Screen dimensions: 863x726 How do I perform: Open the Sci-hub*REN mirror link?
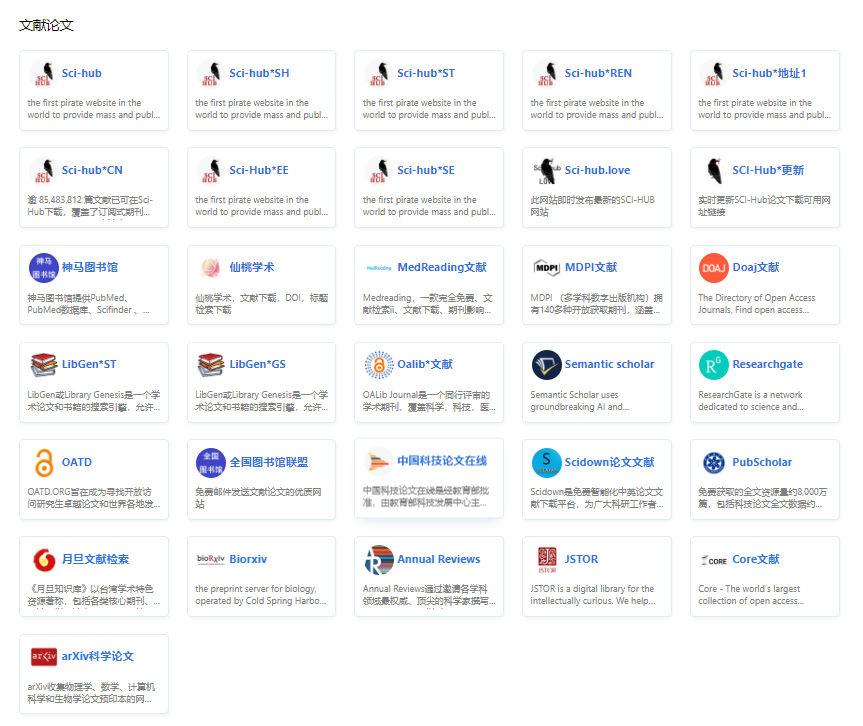coord(598,73)
